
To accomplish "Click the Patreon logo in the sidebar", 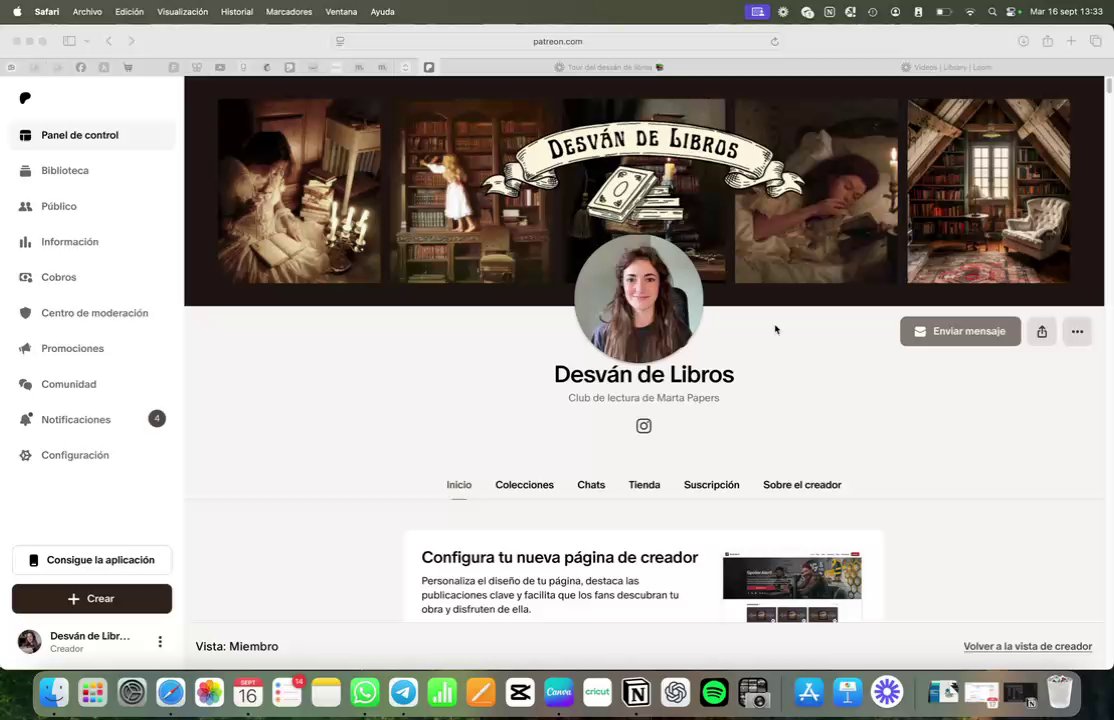I will pyautogui.click(x=25, y=98).
